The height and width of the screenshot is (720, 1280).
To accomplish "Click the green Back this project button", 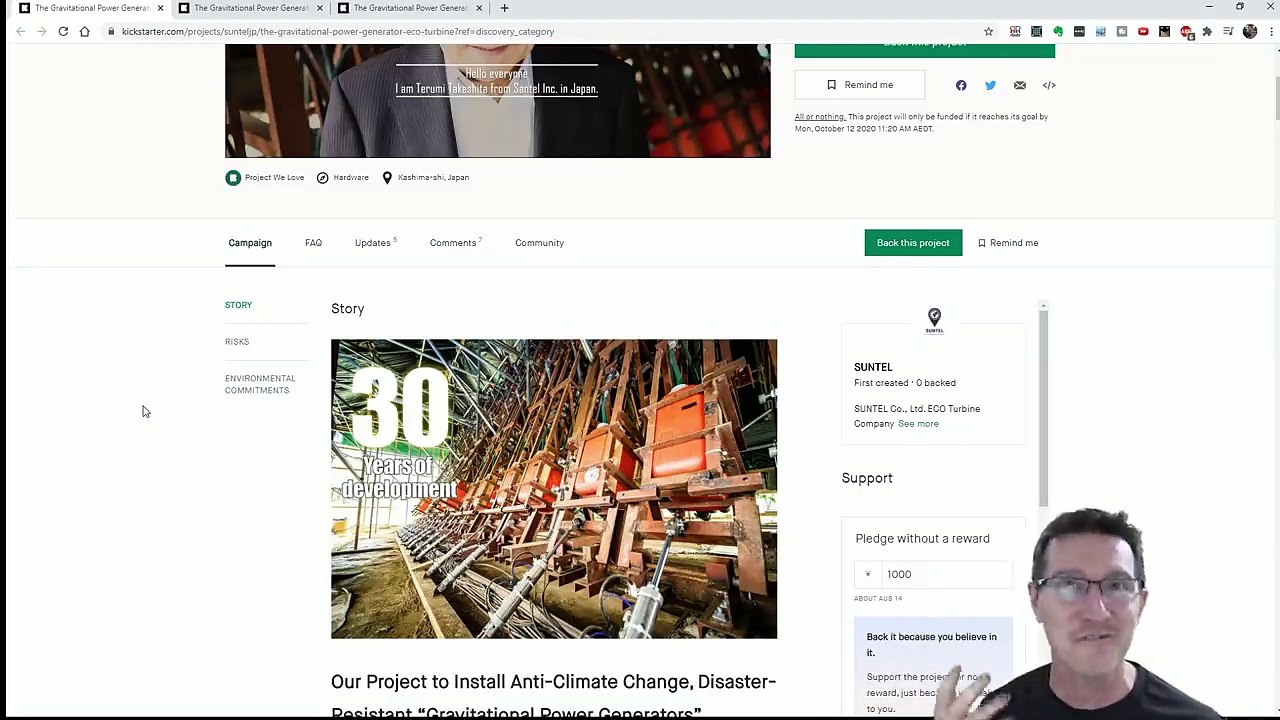I will click(x=913, y=243).
